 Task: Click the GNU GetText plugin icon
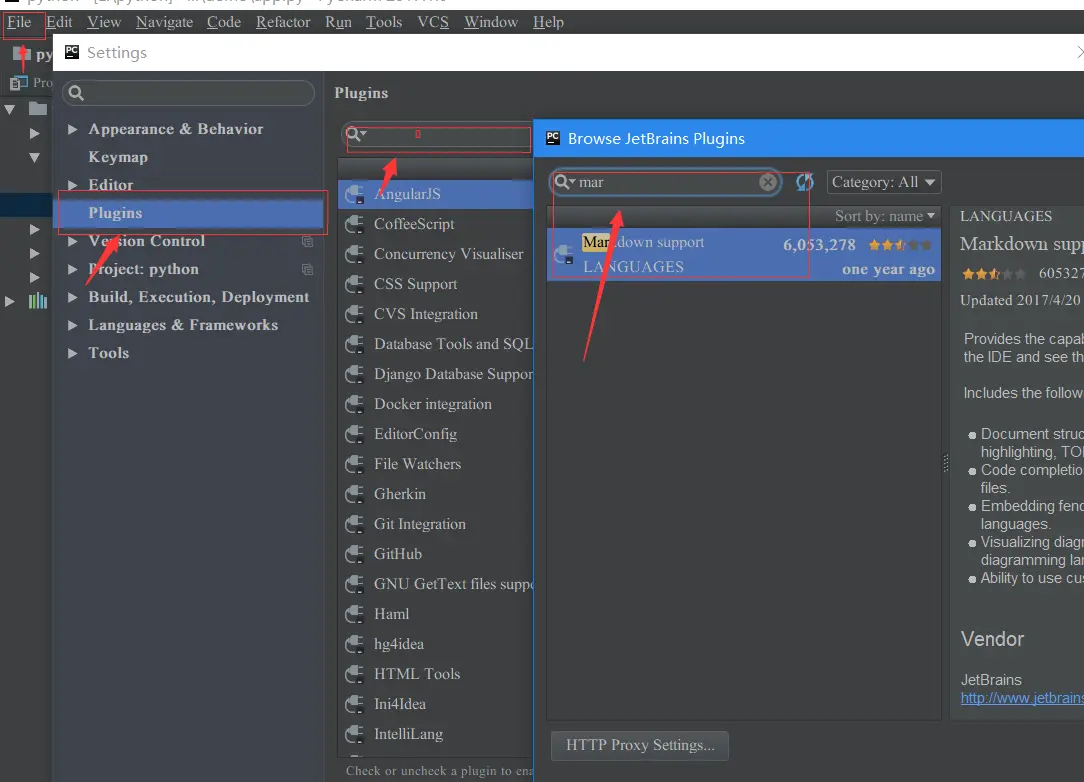pos(355,584)
